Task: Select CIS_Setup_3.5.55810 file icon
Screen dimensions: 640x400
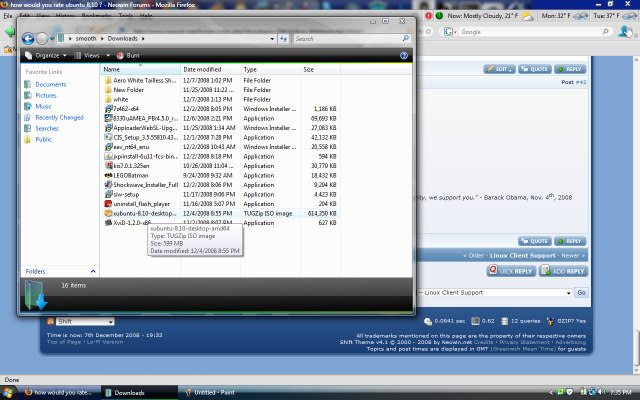Action: tap(108, 138)
